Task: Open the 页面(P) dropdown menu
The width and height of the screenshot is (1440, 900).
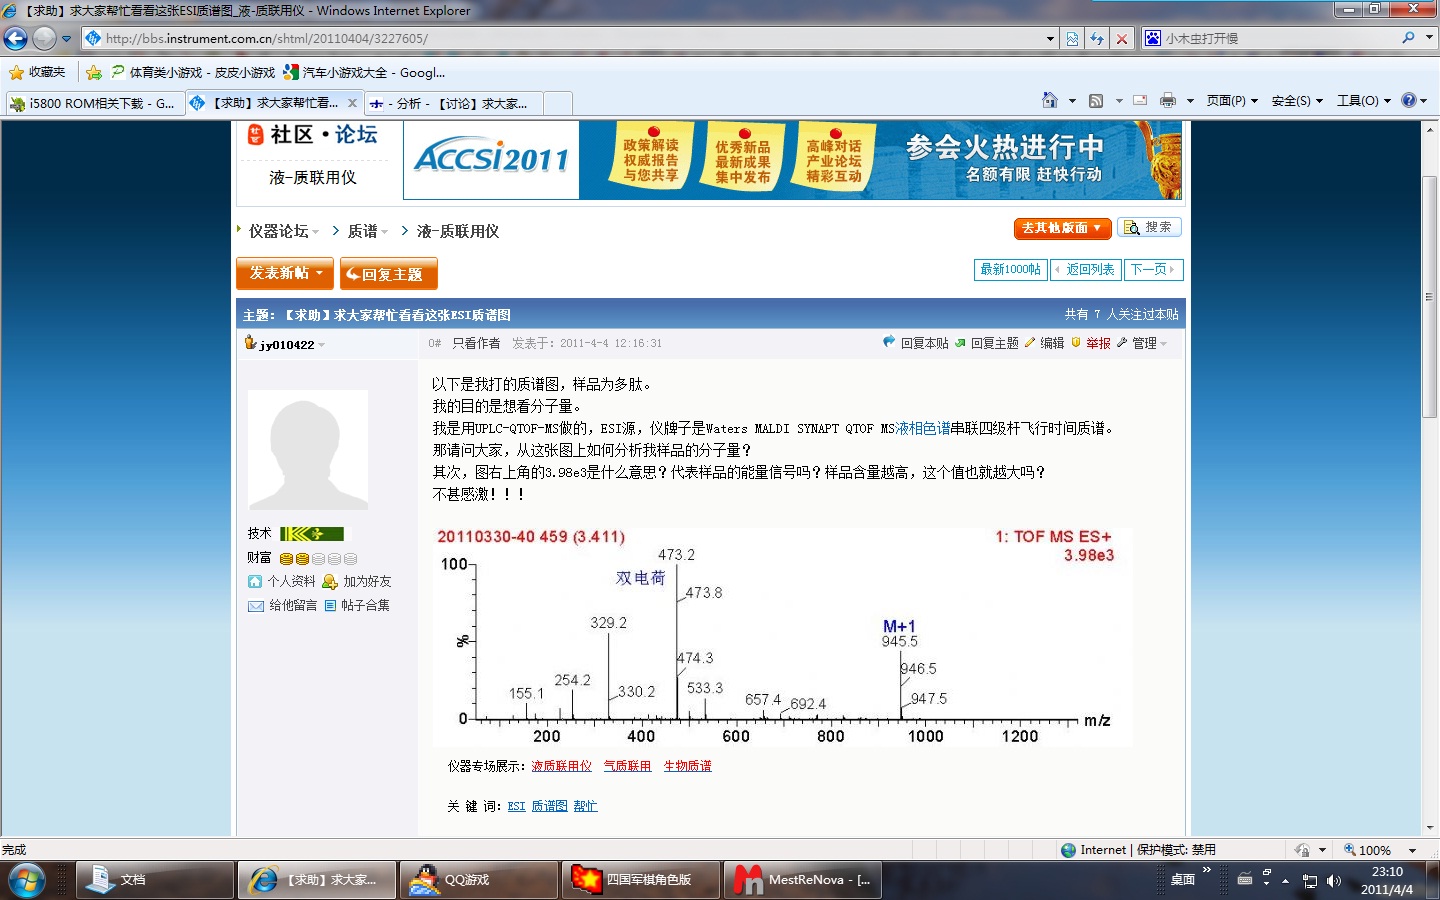Action: (1232, 100)
